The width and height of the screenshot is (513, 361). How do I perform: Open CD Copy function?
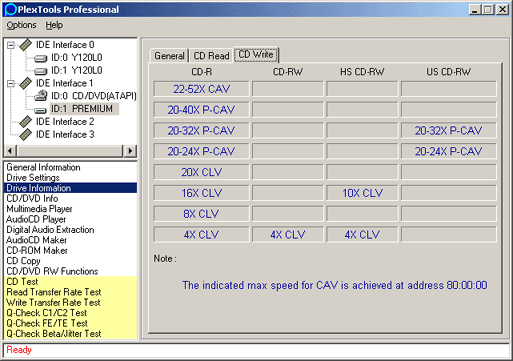23,261
